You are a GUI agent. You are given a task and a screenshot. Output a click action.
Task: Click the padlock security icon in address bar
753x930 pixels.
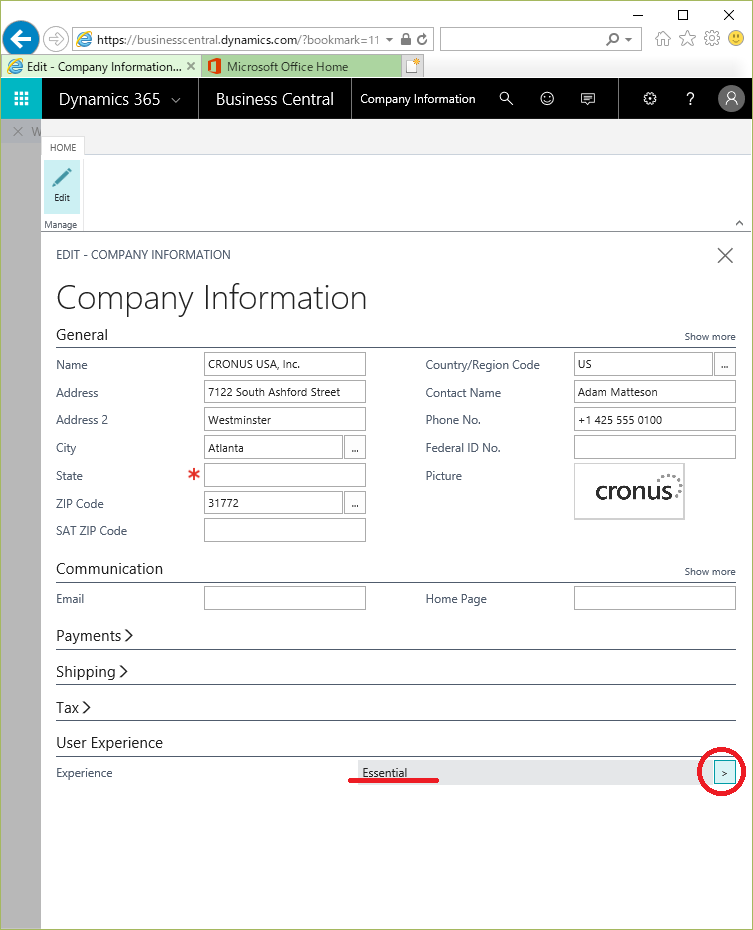coord(406,39)
